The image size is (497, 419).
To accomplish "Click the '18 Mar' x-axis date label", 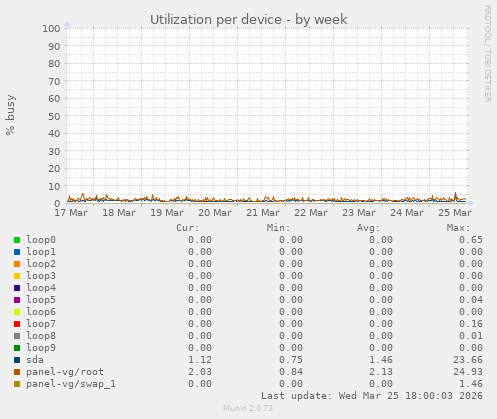I will coord(119,213).
